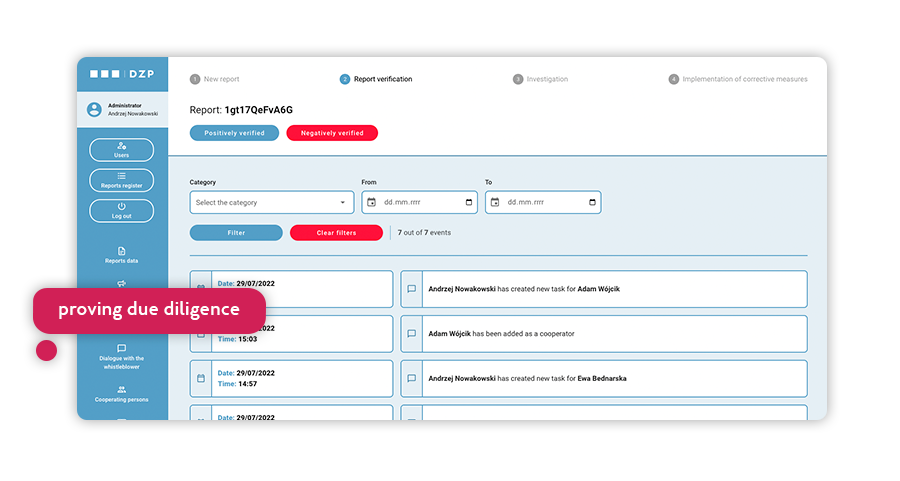Mark report as Negatively verified
Viewport: 900px width, 481px height.
[332, 133]
